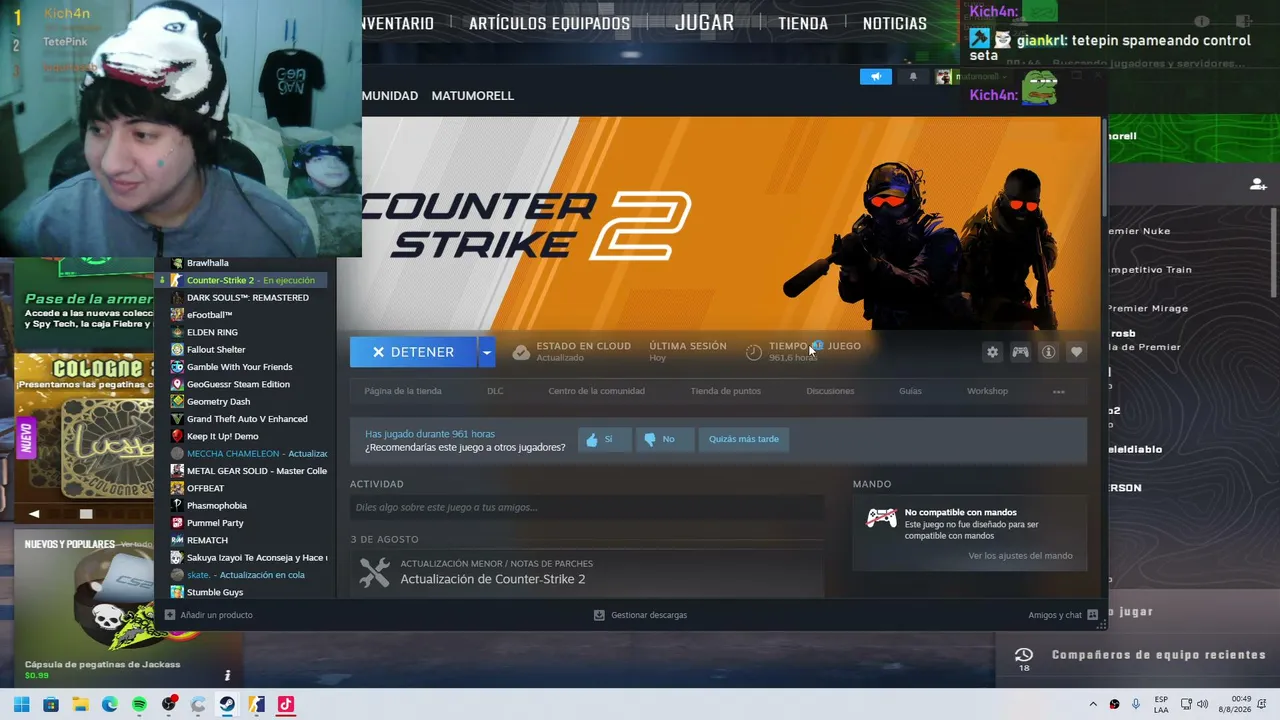This screenshot has width=1280, height=720.
Task: Add Counter-Strike 2 to favorites heart icon
Action: click(1076, 352)
